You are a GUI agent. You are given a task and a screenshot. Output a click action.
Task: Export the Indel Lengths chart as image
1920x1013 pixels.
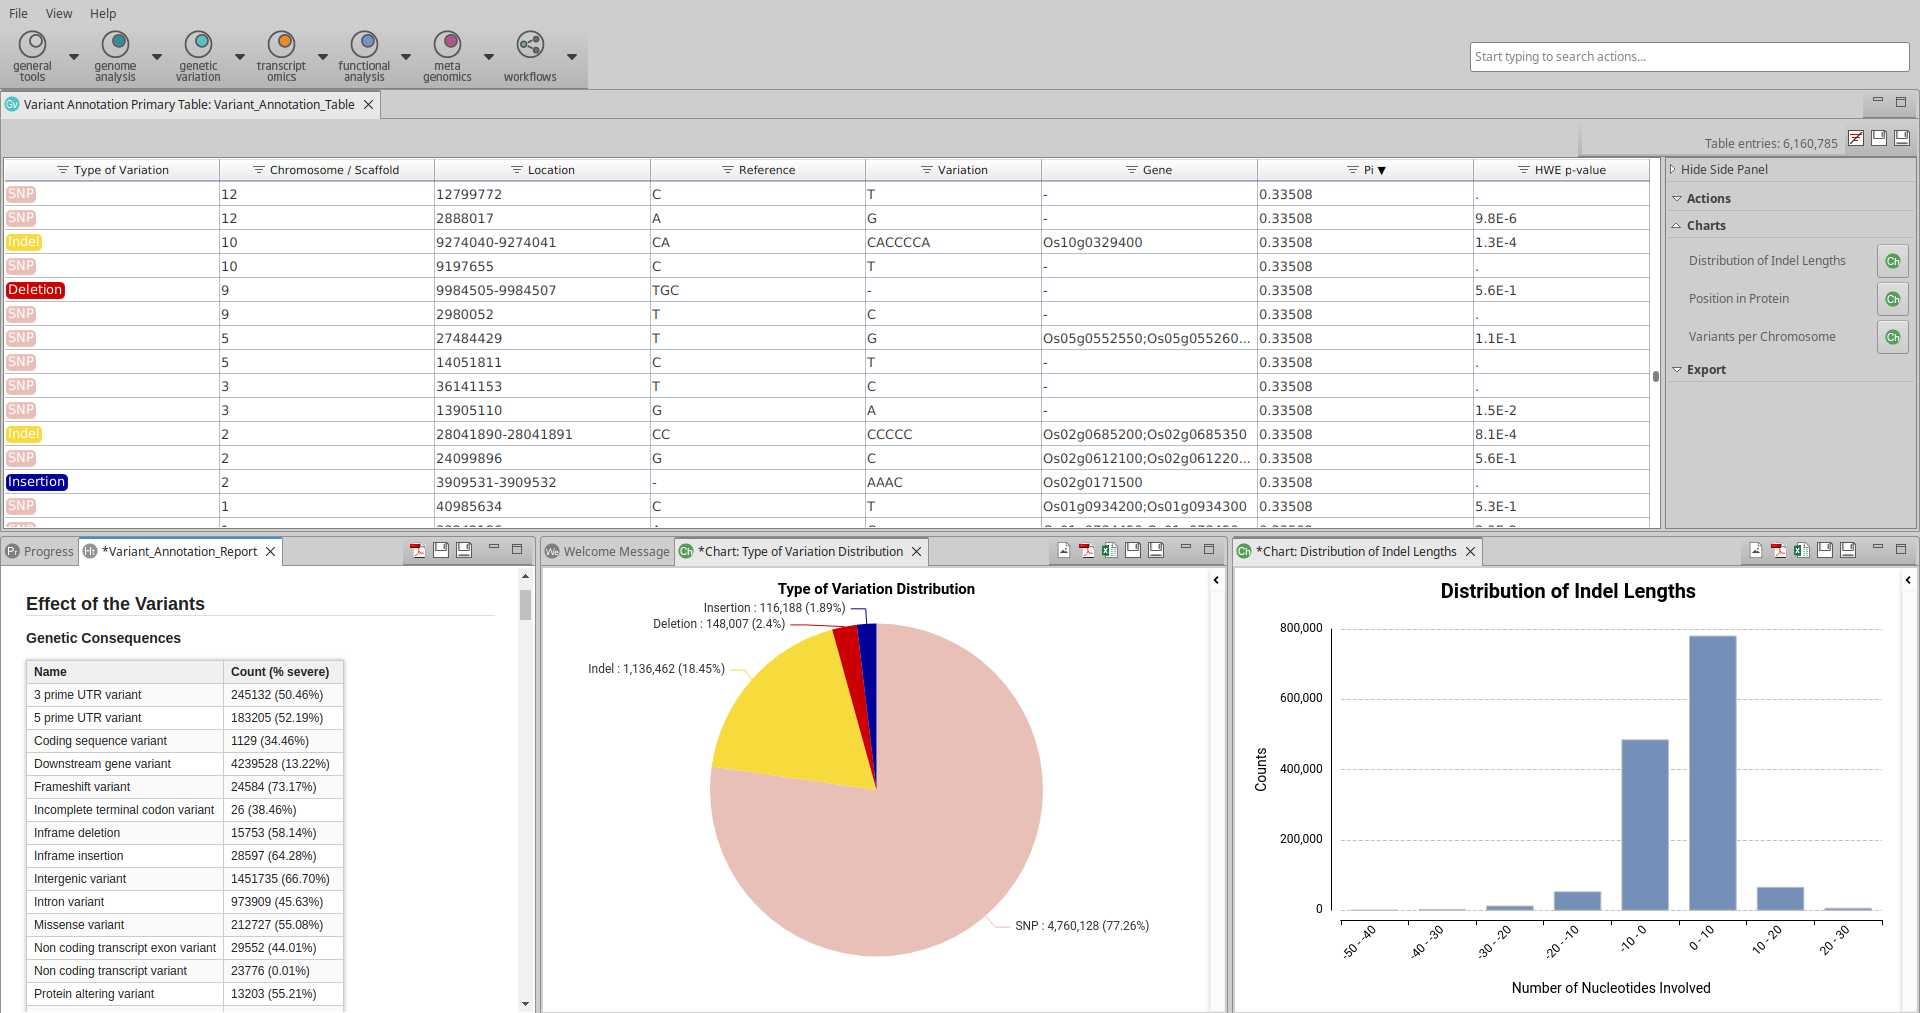tap(1756, 550)
